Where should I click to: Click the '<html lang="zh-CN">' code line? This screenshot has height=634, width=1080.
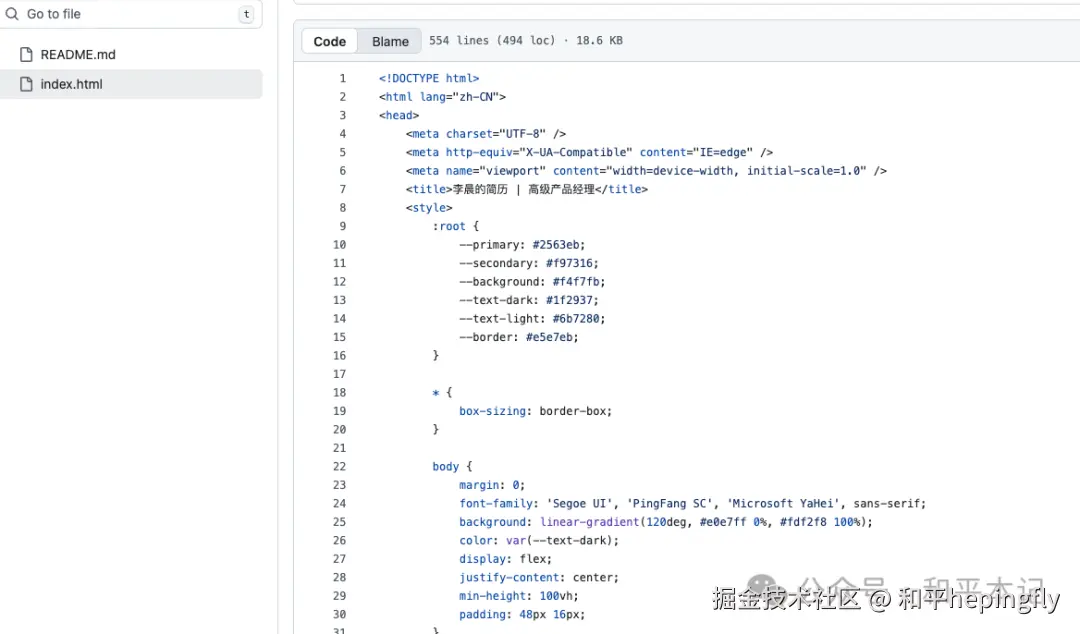tap(442, 97)
